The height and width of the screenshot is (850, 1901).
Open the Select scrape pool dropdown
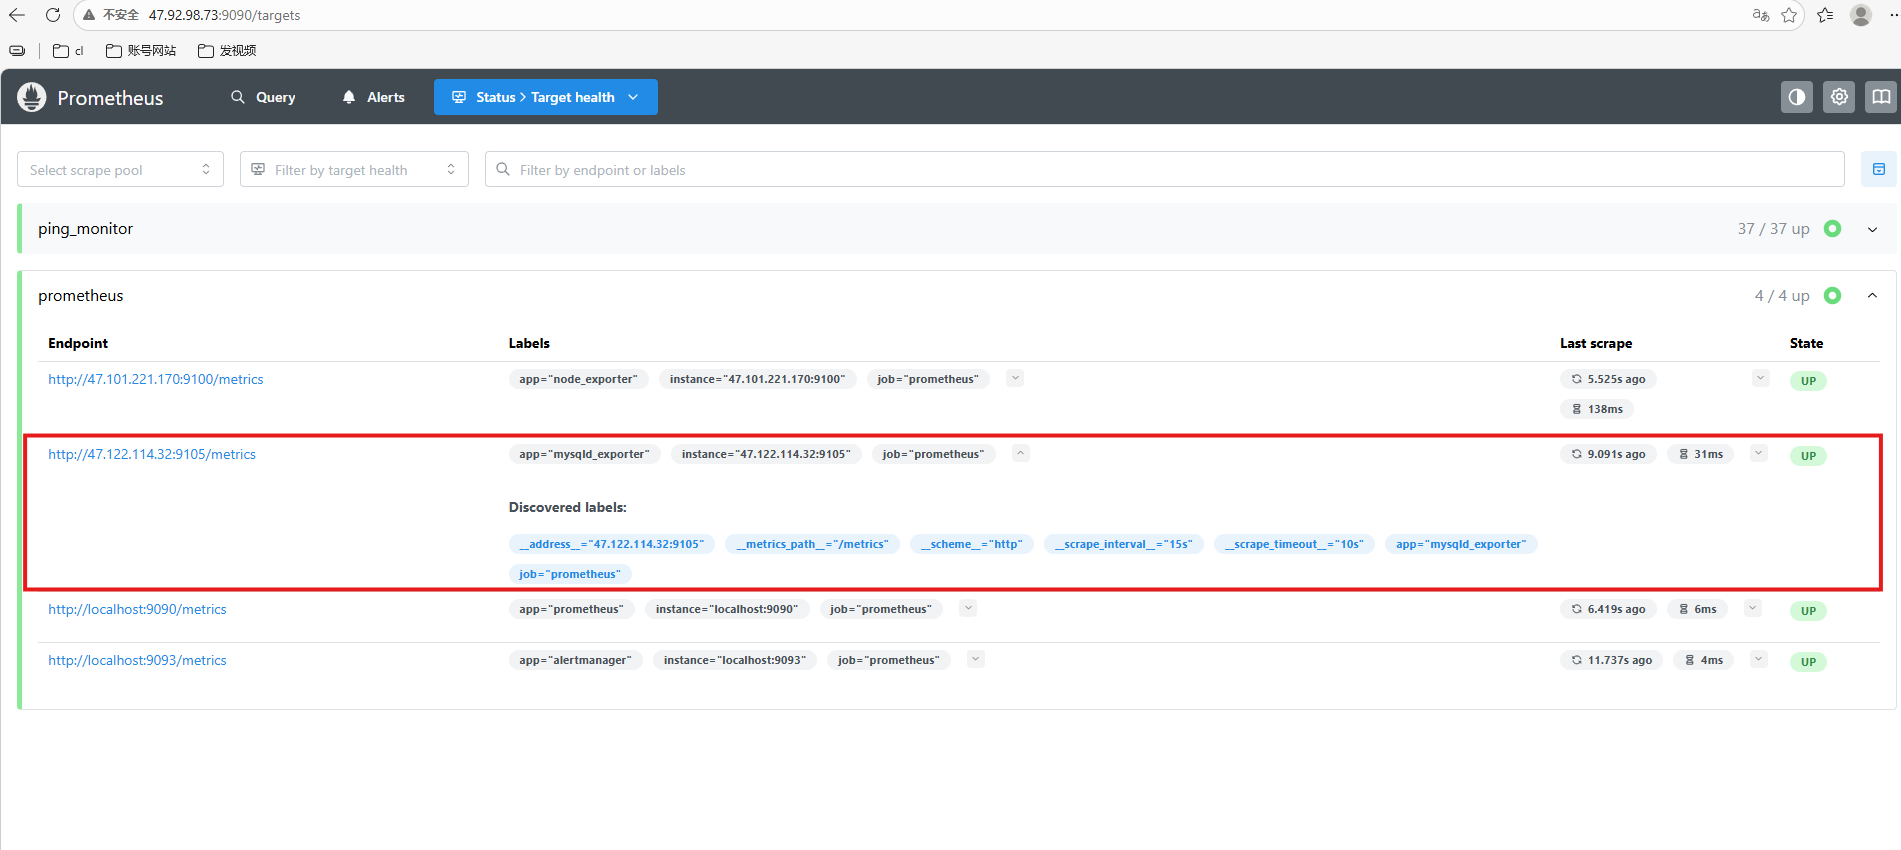120,170
